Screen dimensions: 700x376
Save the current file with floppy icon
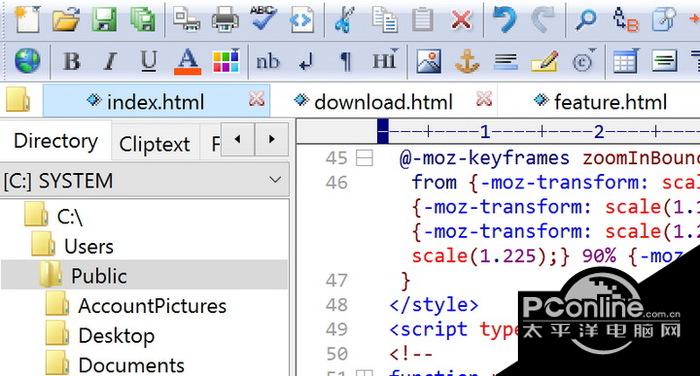[x=104, y=20]
